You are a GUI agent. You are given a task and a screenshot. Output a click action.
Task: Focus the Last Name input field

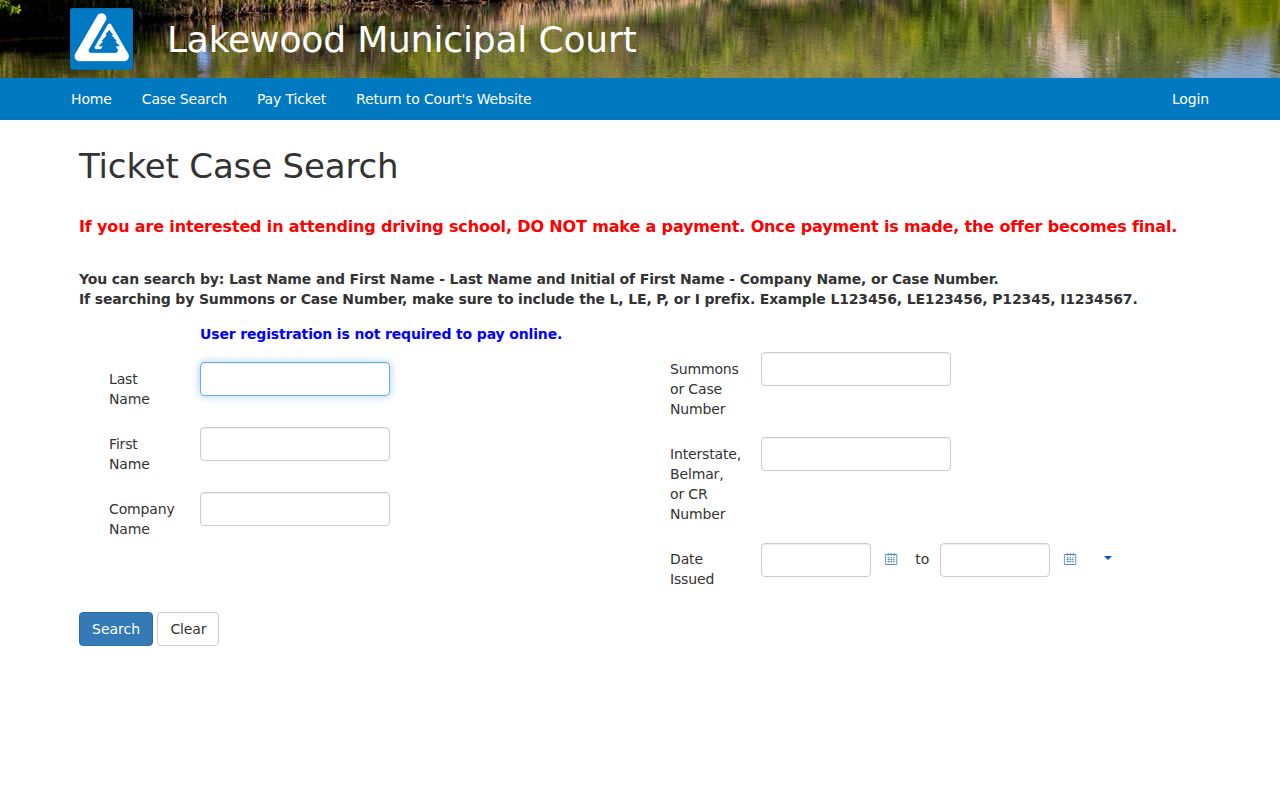pos(295,379)
